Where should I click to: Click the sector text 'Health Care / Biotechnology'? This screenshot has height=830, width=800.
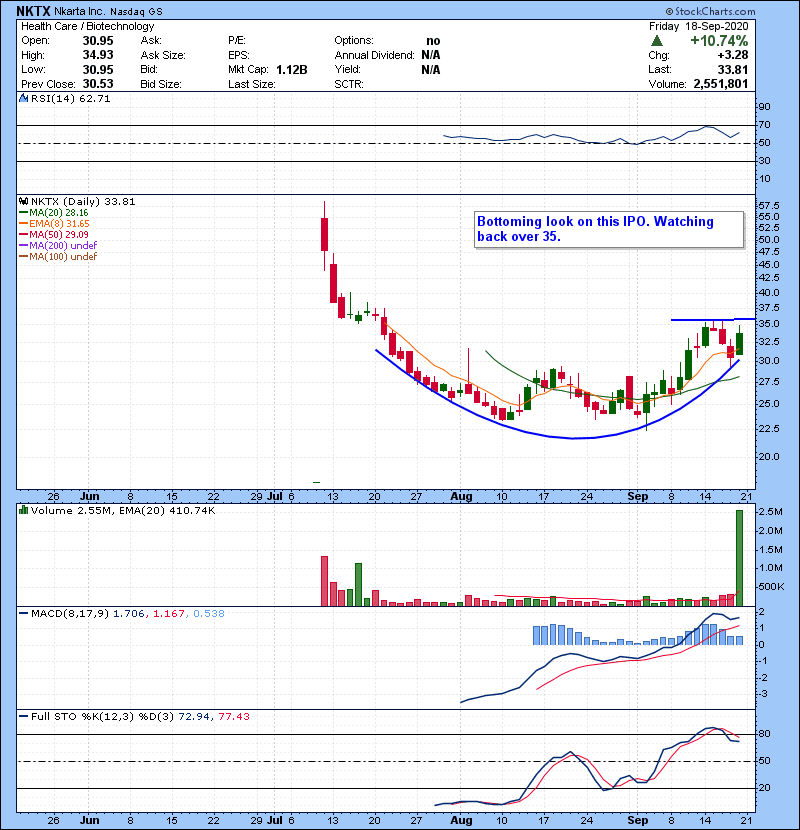pos(88,26)
